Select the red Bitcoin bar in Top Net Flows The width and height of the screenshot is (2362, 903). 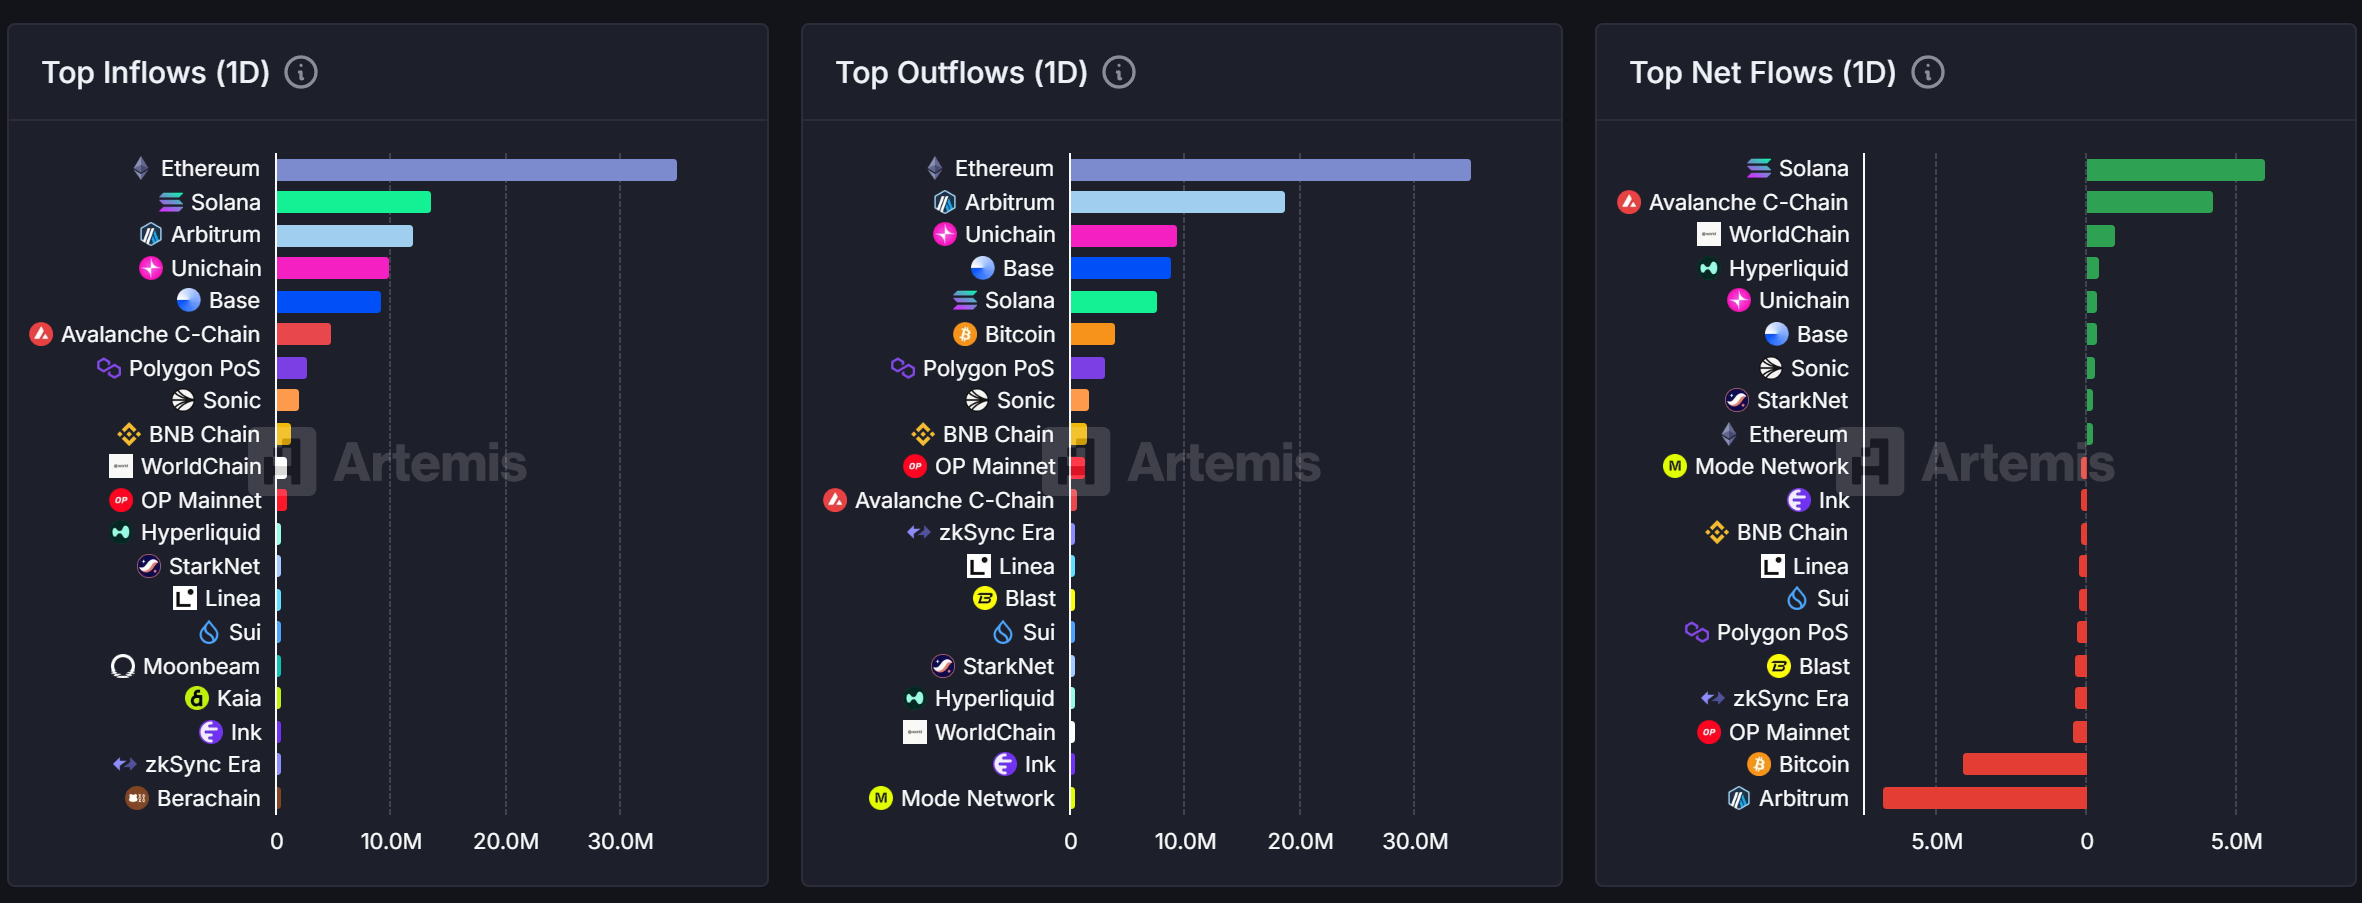pos(2024,765)
